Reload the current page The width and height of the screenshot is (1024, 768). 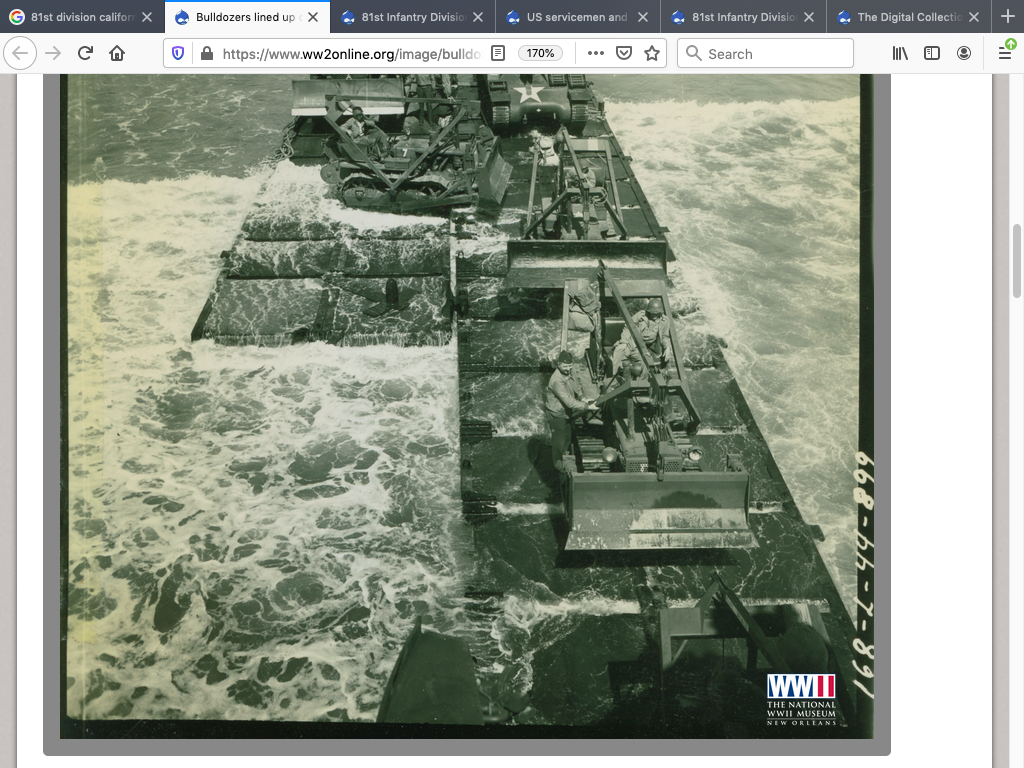pyautogui.click(x=85, y=54)
